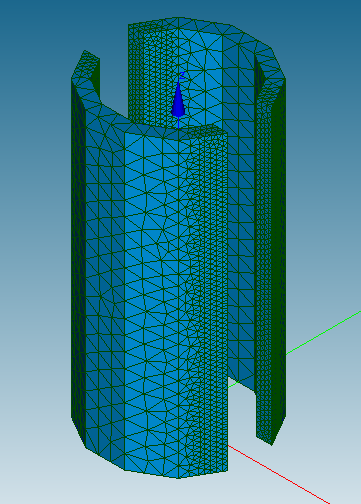Select the Z axis label

click(182, 76)
